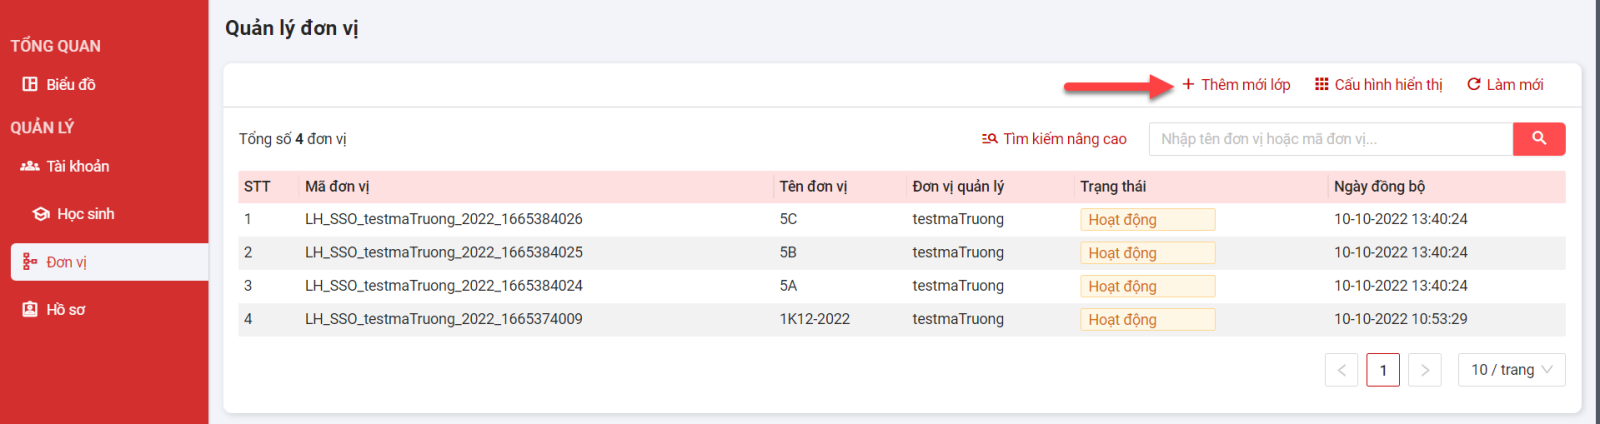1600x424 pixels.
Task: Click the red magnifier search button
Action: point(1539,139)
